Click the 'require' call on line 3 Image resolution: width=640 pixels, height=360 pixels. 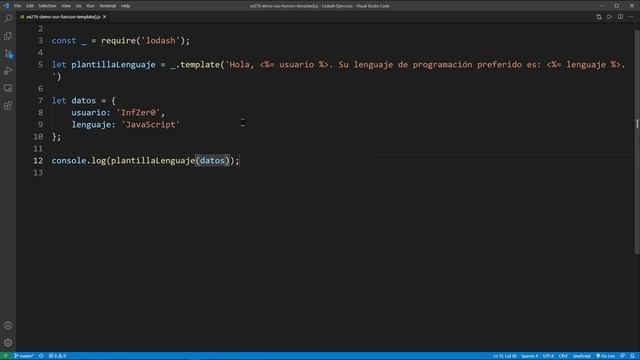118,40
